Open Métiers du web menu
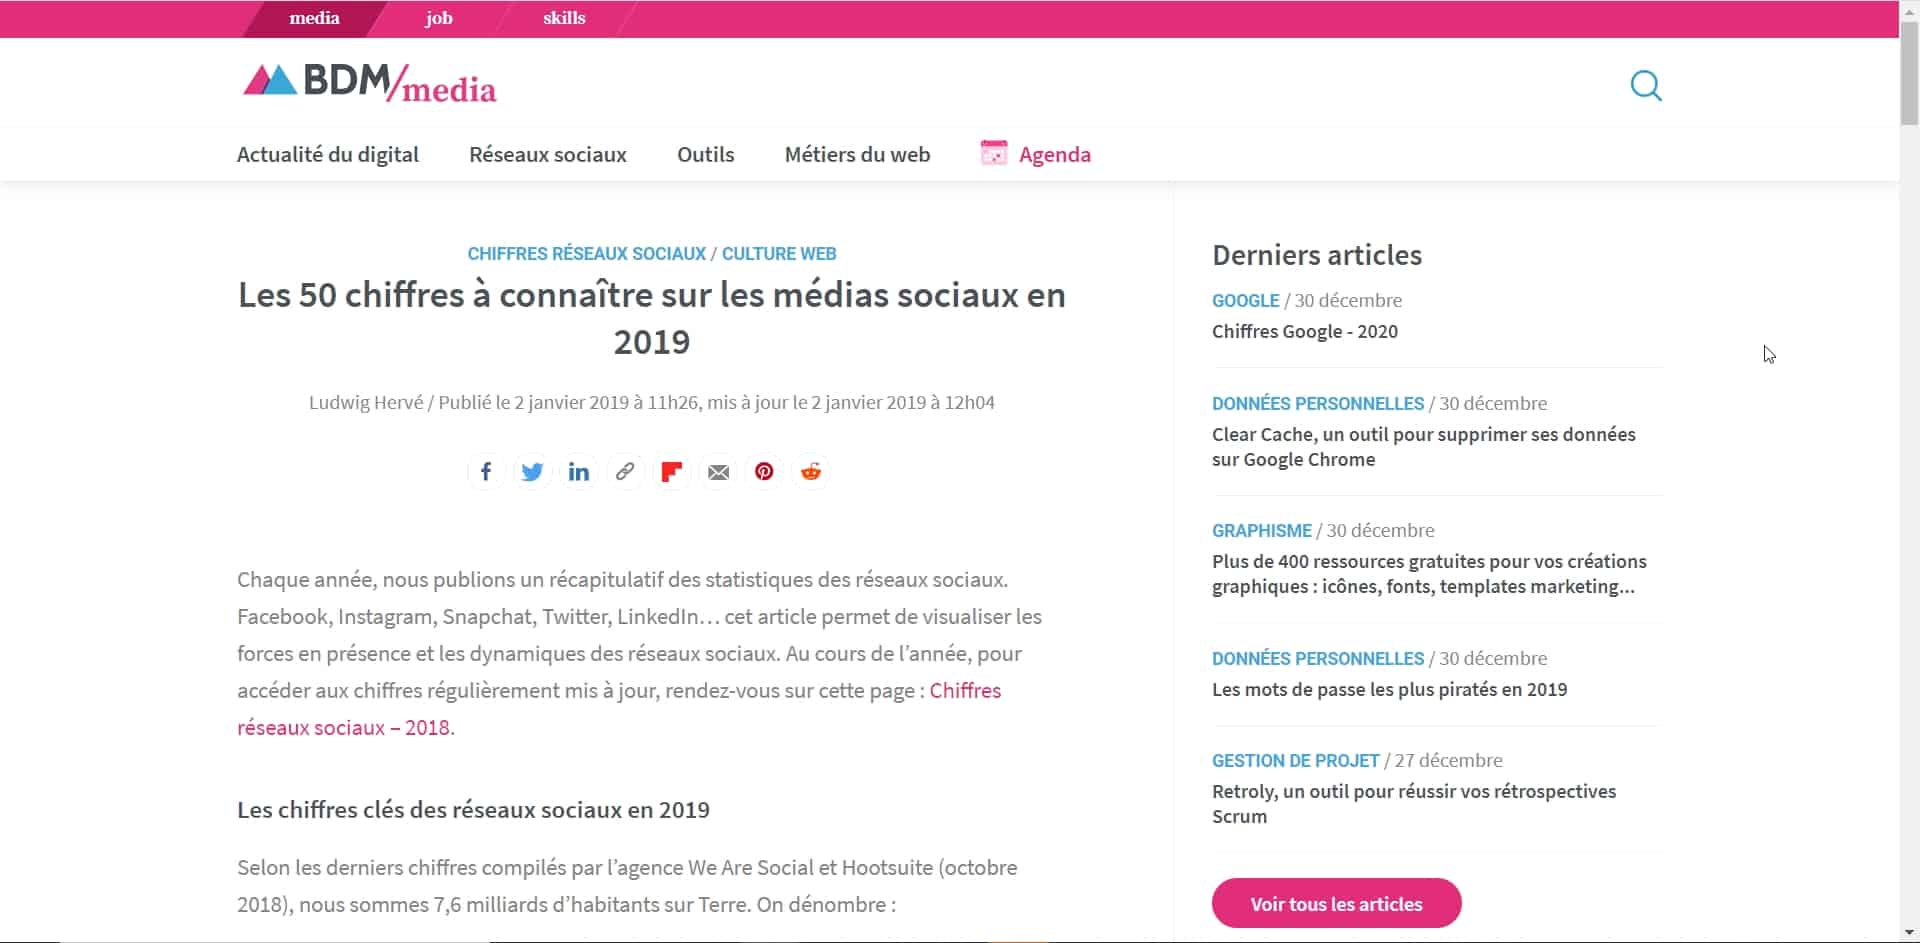Screen dimensions: 1920x943 click(x=857, y=155)
